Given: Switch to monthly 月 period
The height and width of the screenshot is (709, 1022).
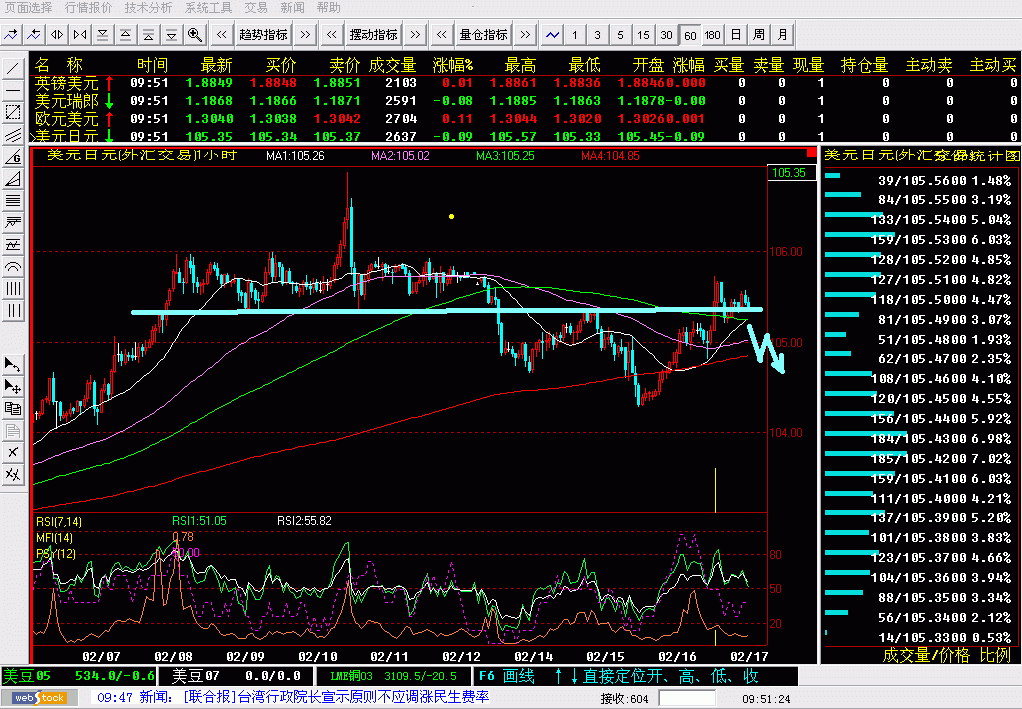Looking at the screenshot, I should tap(781, 35).
